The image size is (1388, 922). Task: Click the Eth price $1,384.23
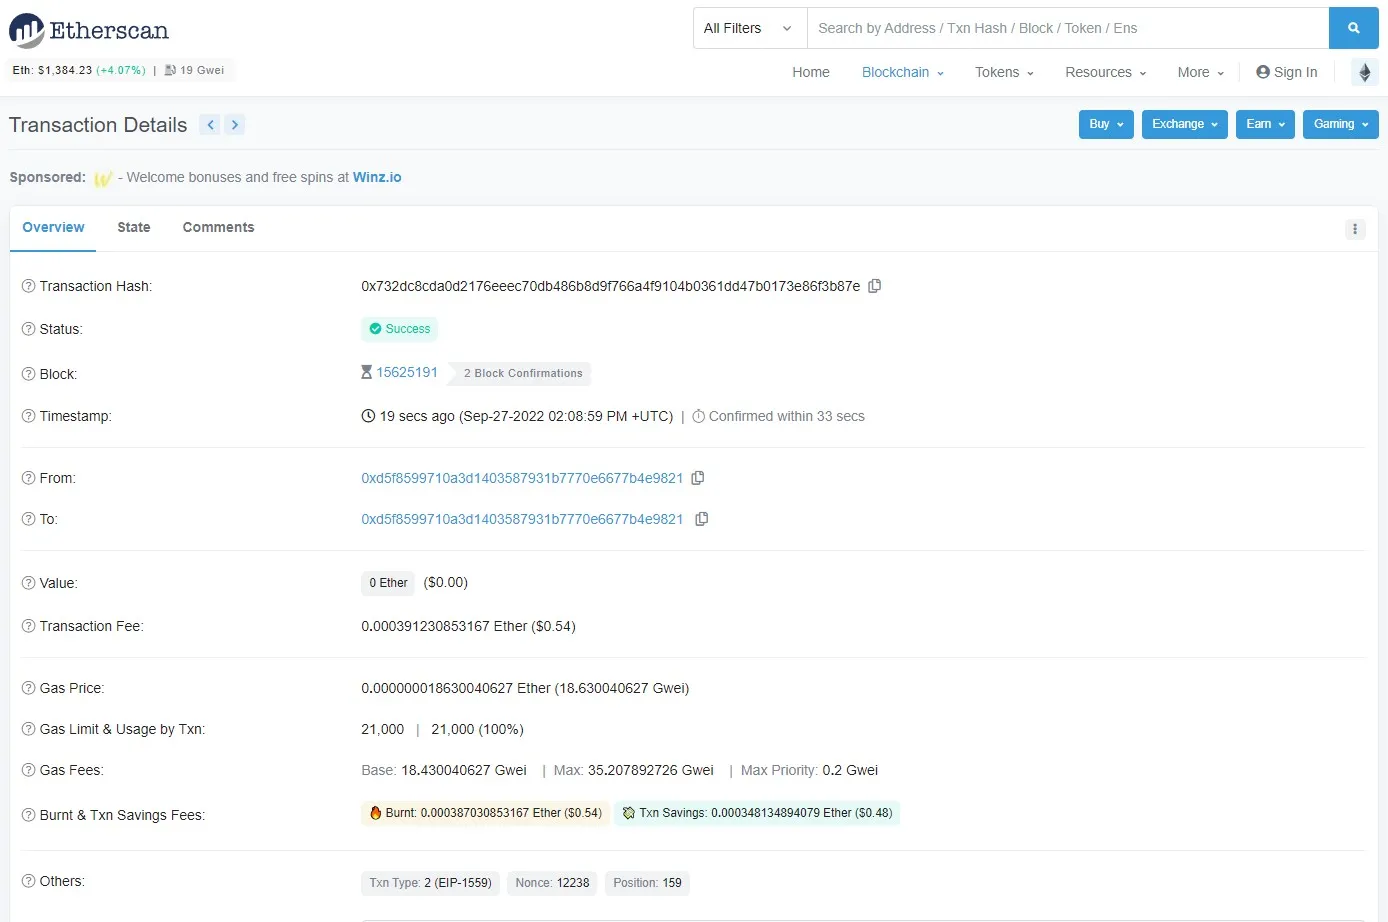tap(64, 70)
